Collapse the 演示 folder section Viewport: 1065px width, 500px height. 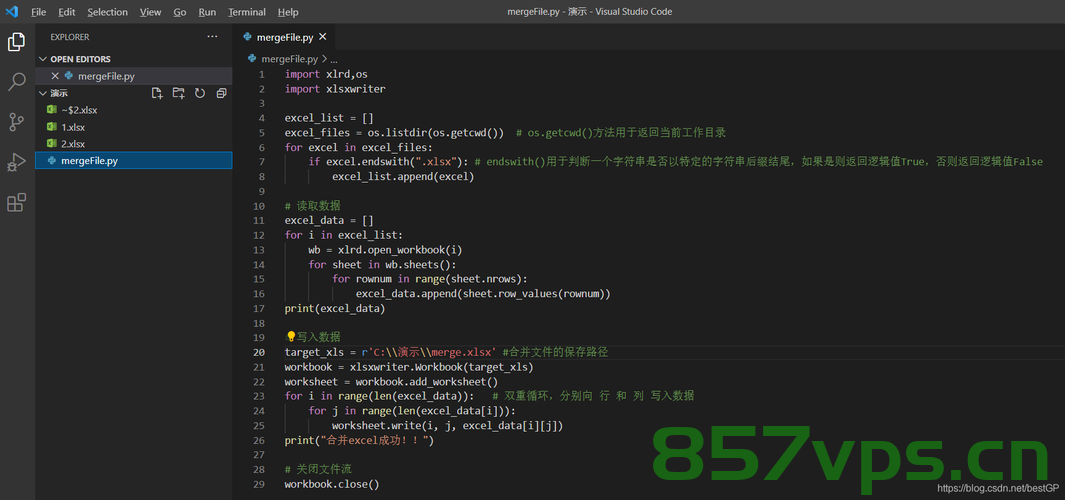click(x=43, y=93)
